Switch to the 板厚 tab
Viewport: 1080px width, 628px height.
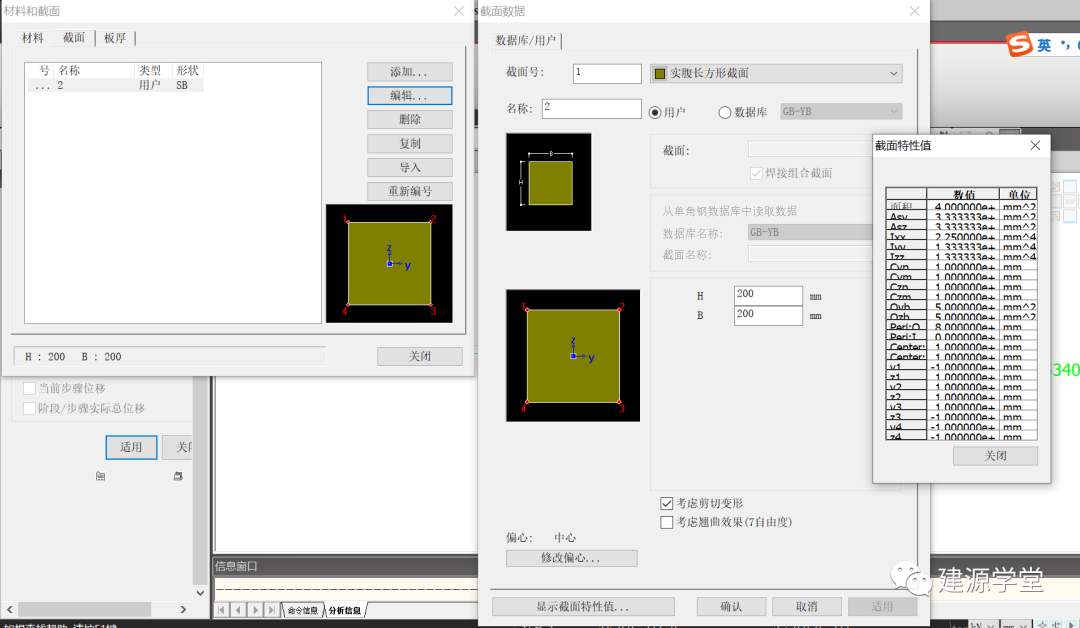pyautogui.click(x=115, y=38)
